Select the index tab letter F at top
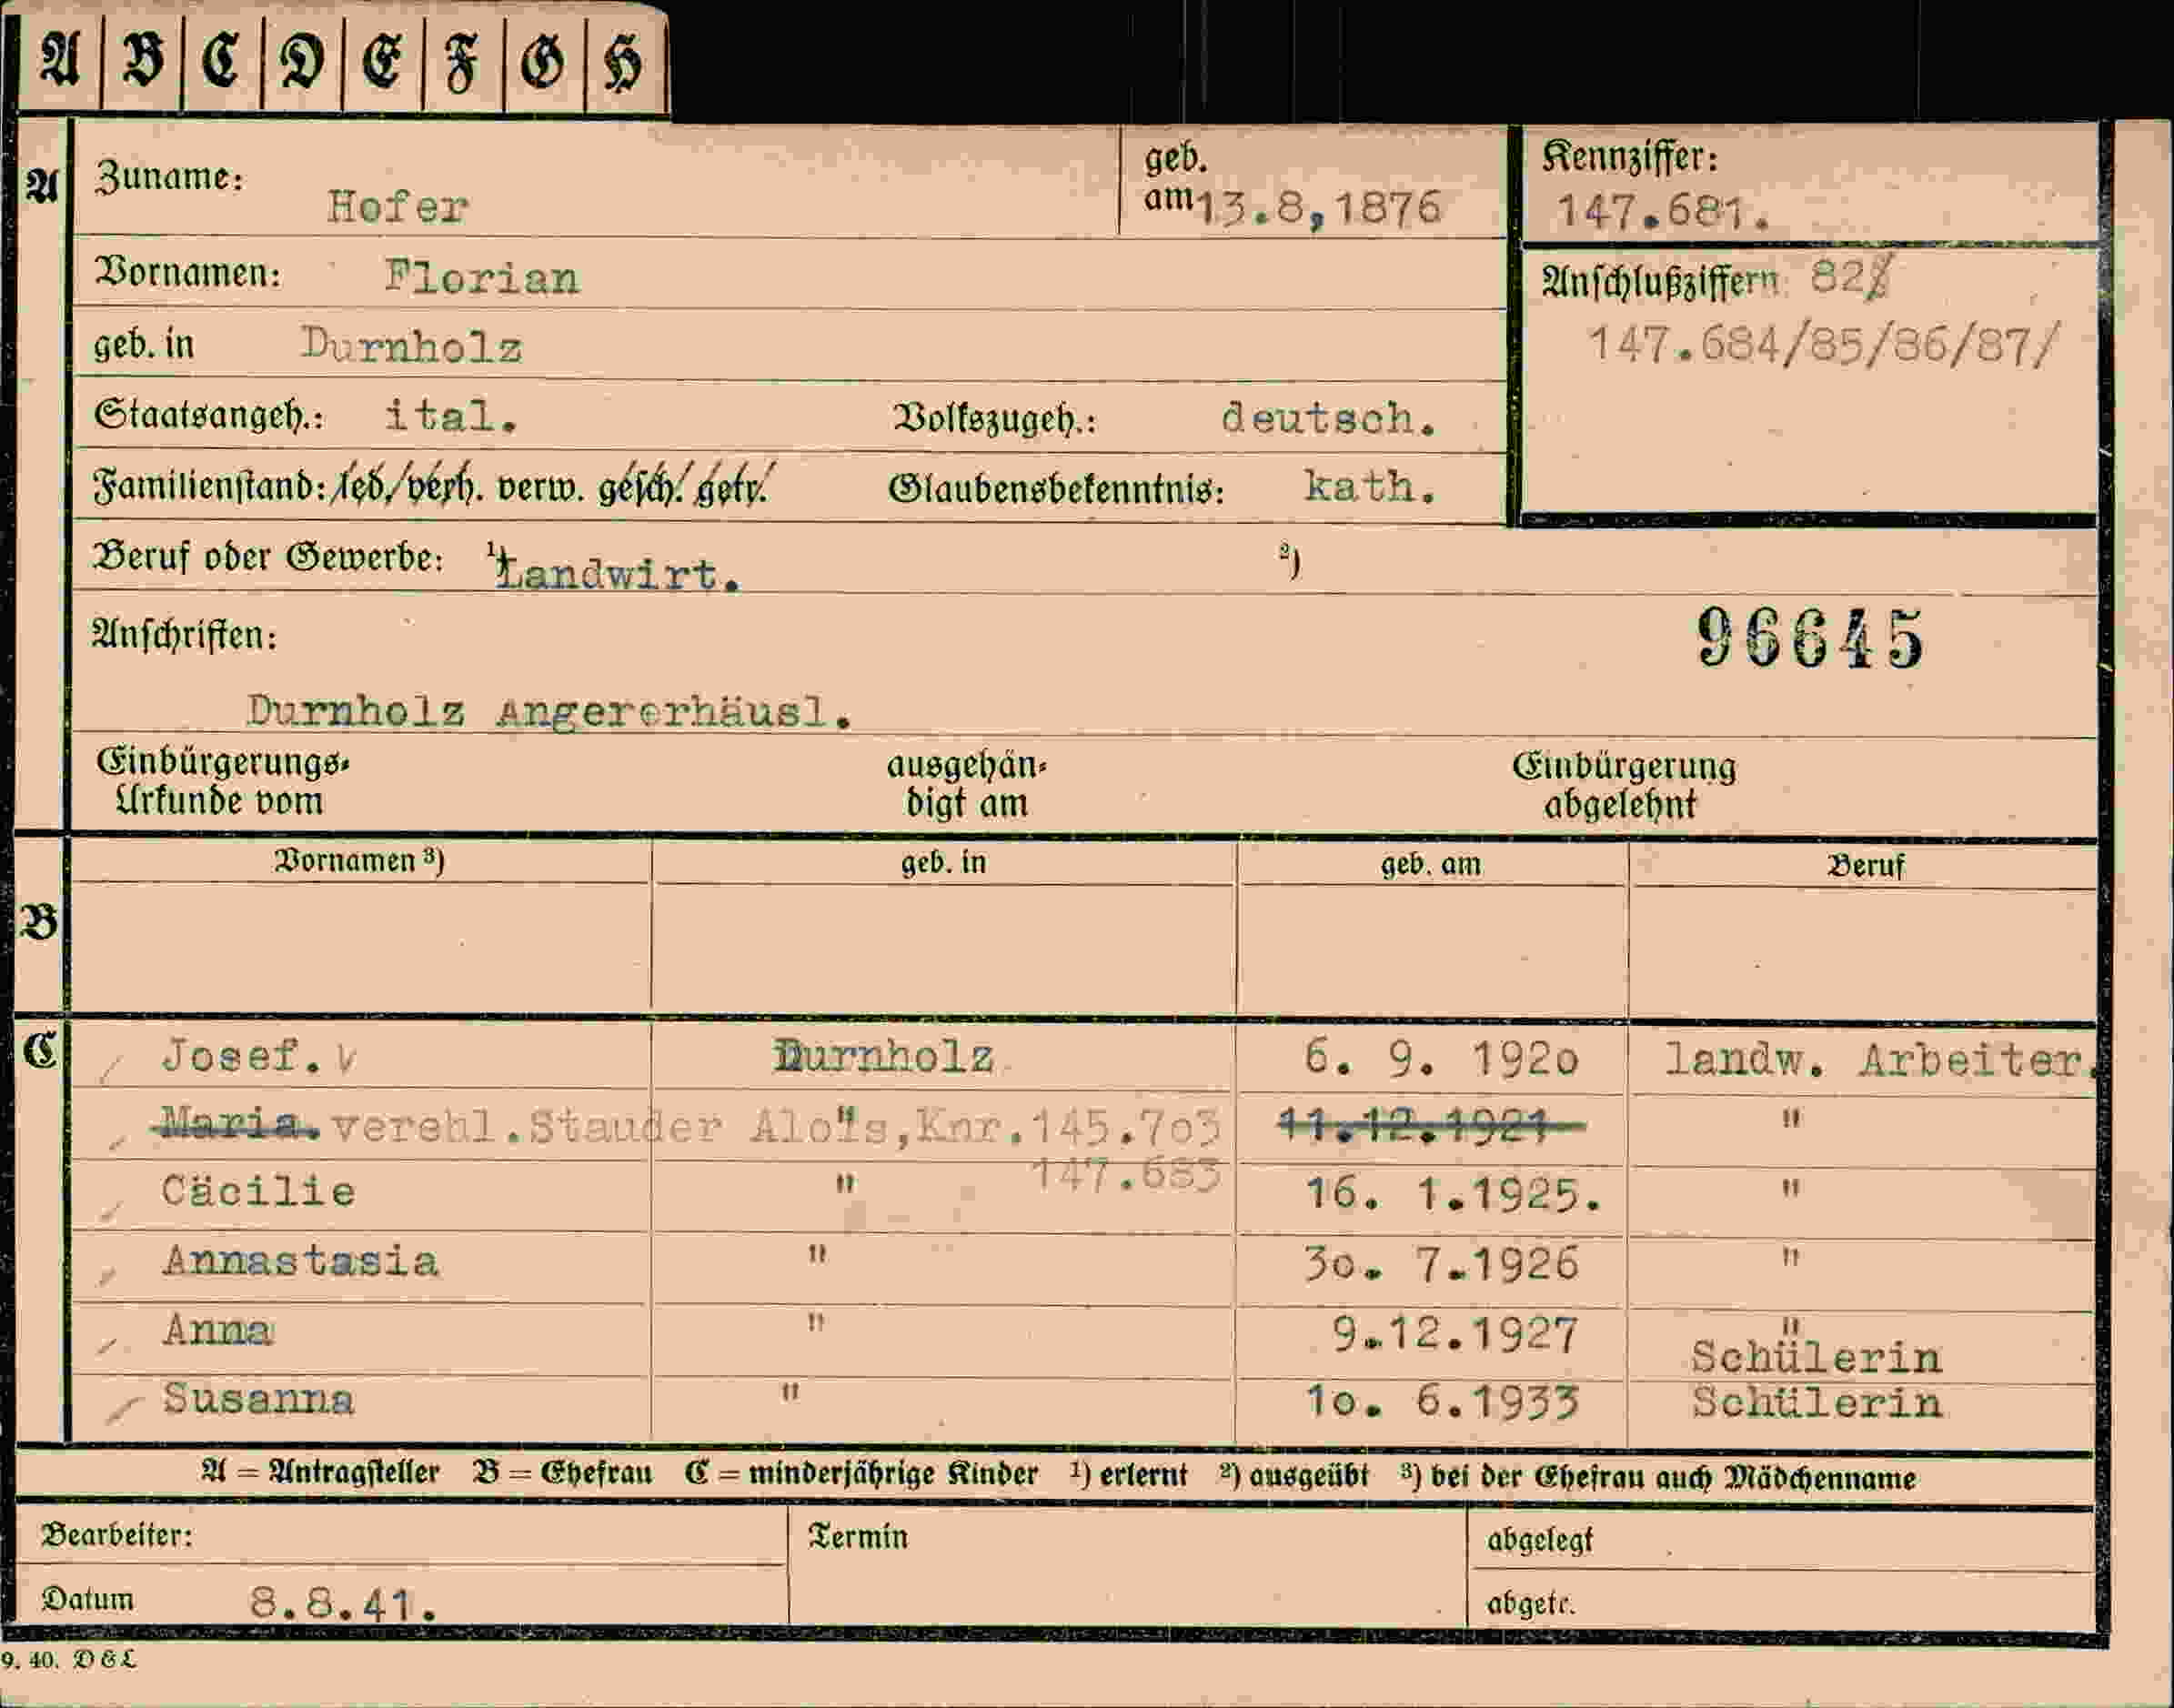The image size is (2174, 1708). tap(461, 63)
